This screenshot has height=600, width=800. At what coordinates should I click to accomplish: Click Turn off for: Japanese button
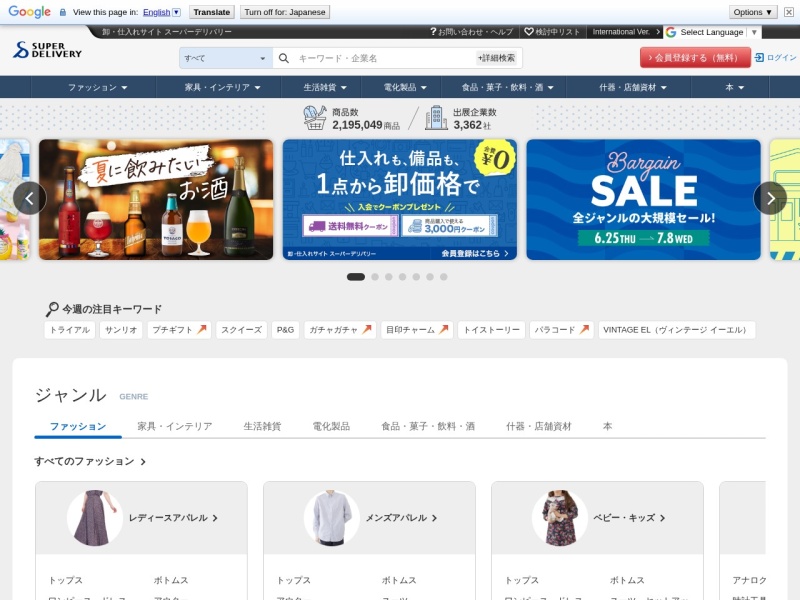coord(285,12)
